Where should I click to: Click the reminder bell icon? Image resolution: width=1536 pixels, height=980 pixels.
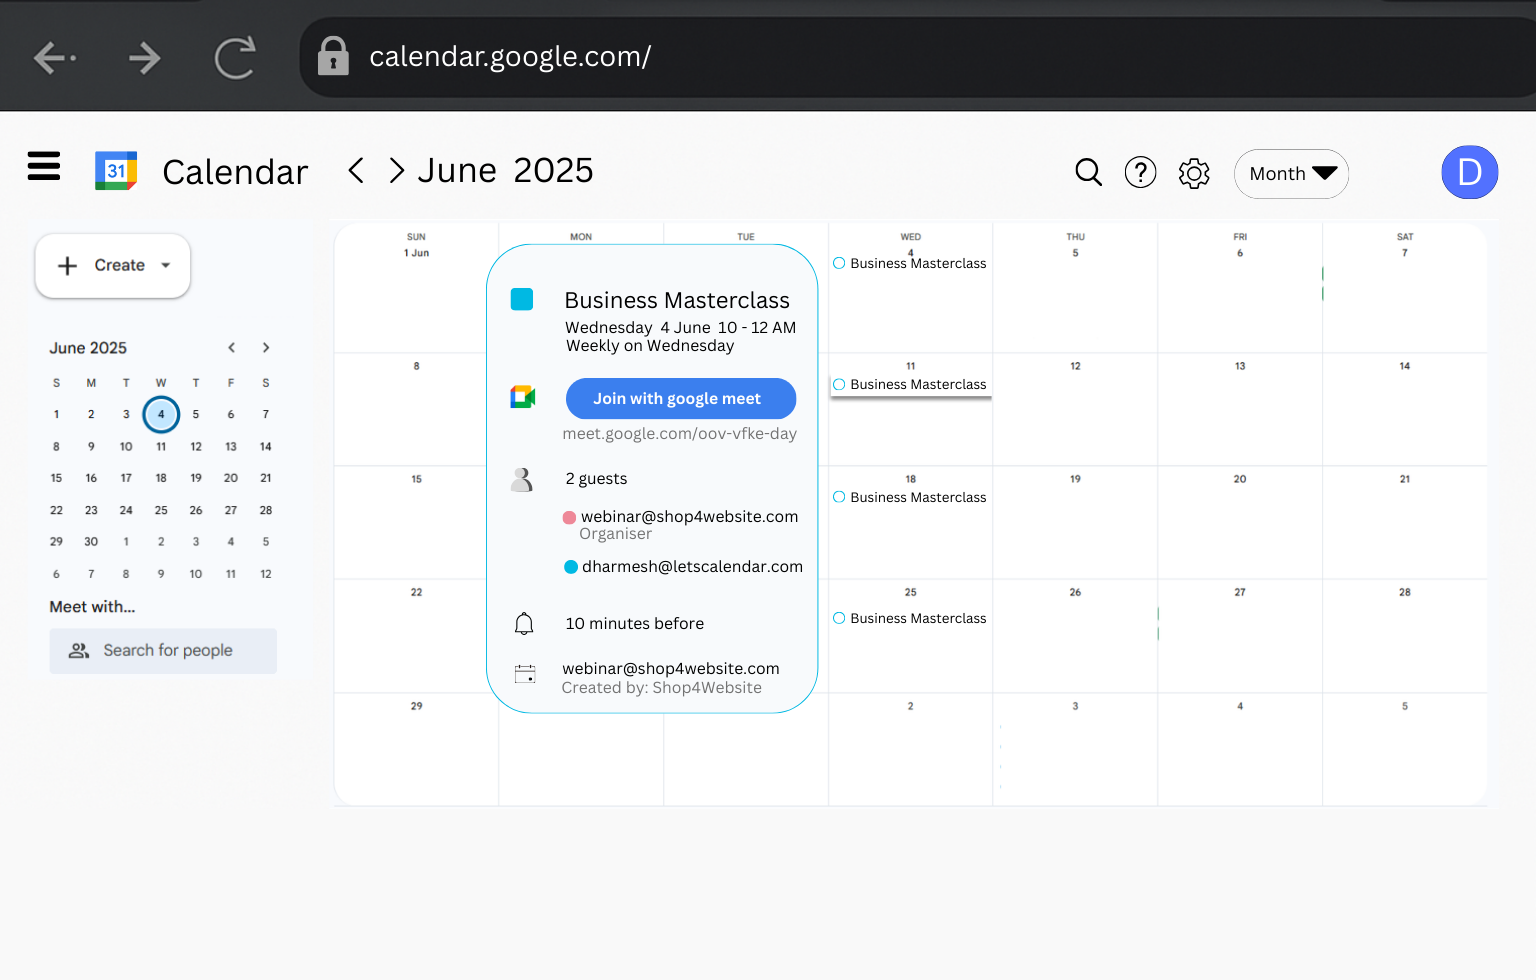[x=524, y=624]
